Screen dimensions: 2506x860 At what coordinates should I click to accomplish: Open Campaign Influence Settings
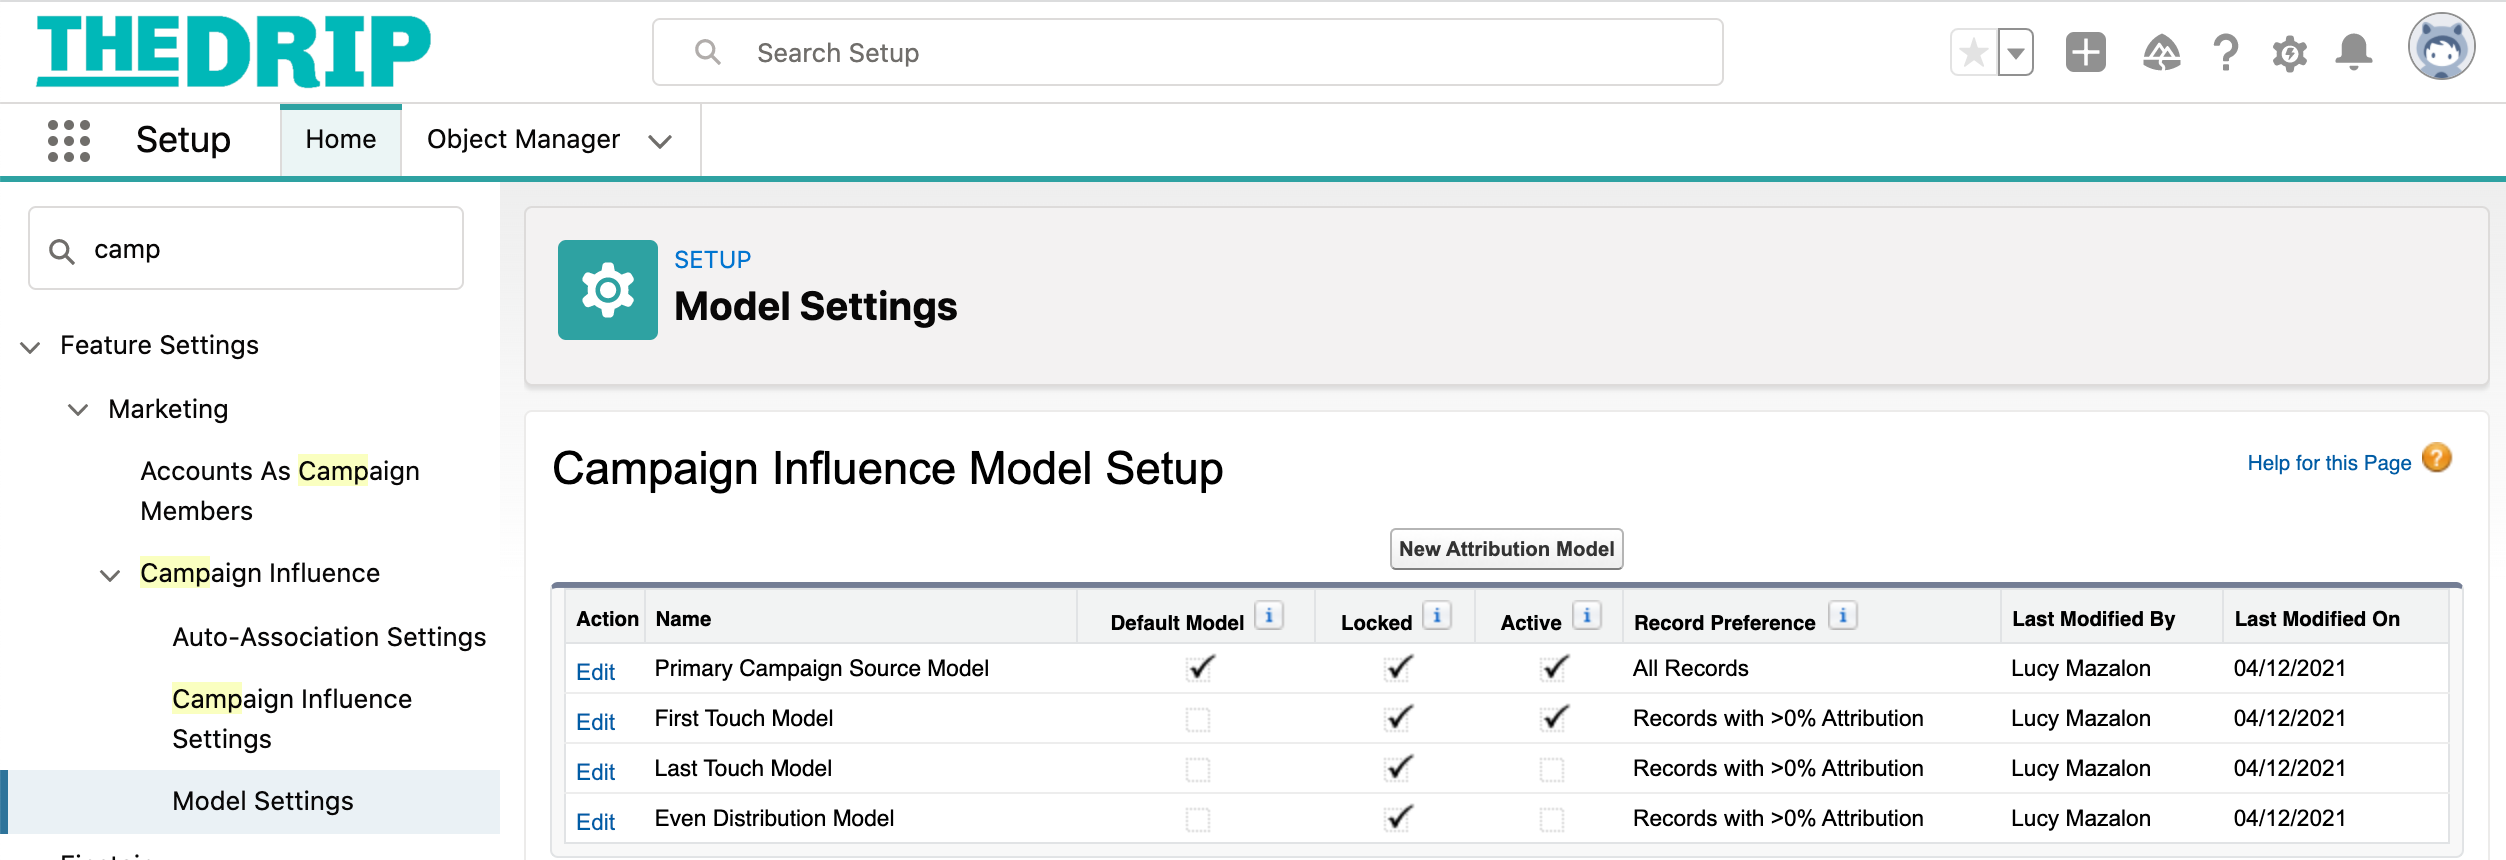pos(292,719)
